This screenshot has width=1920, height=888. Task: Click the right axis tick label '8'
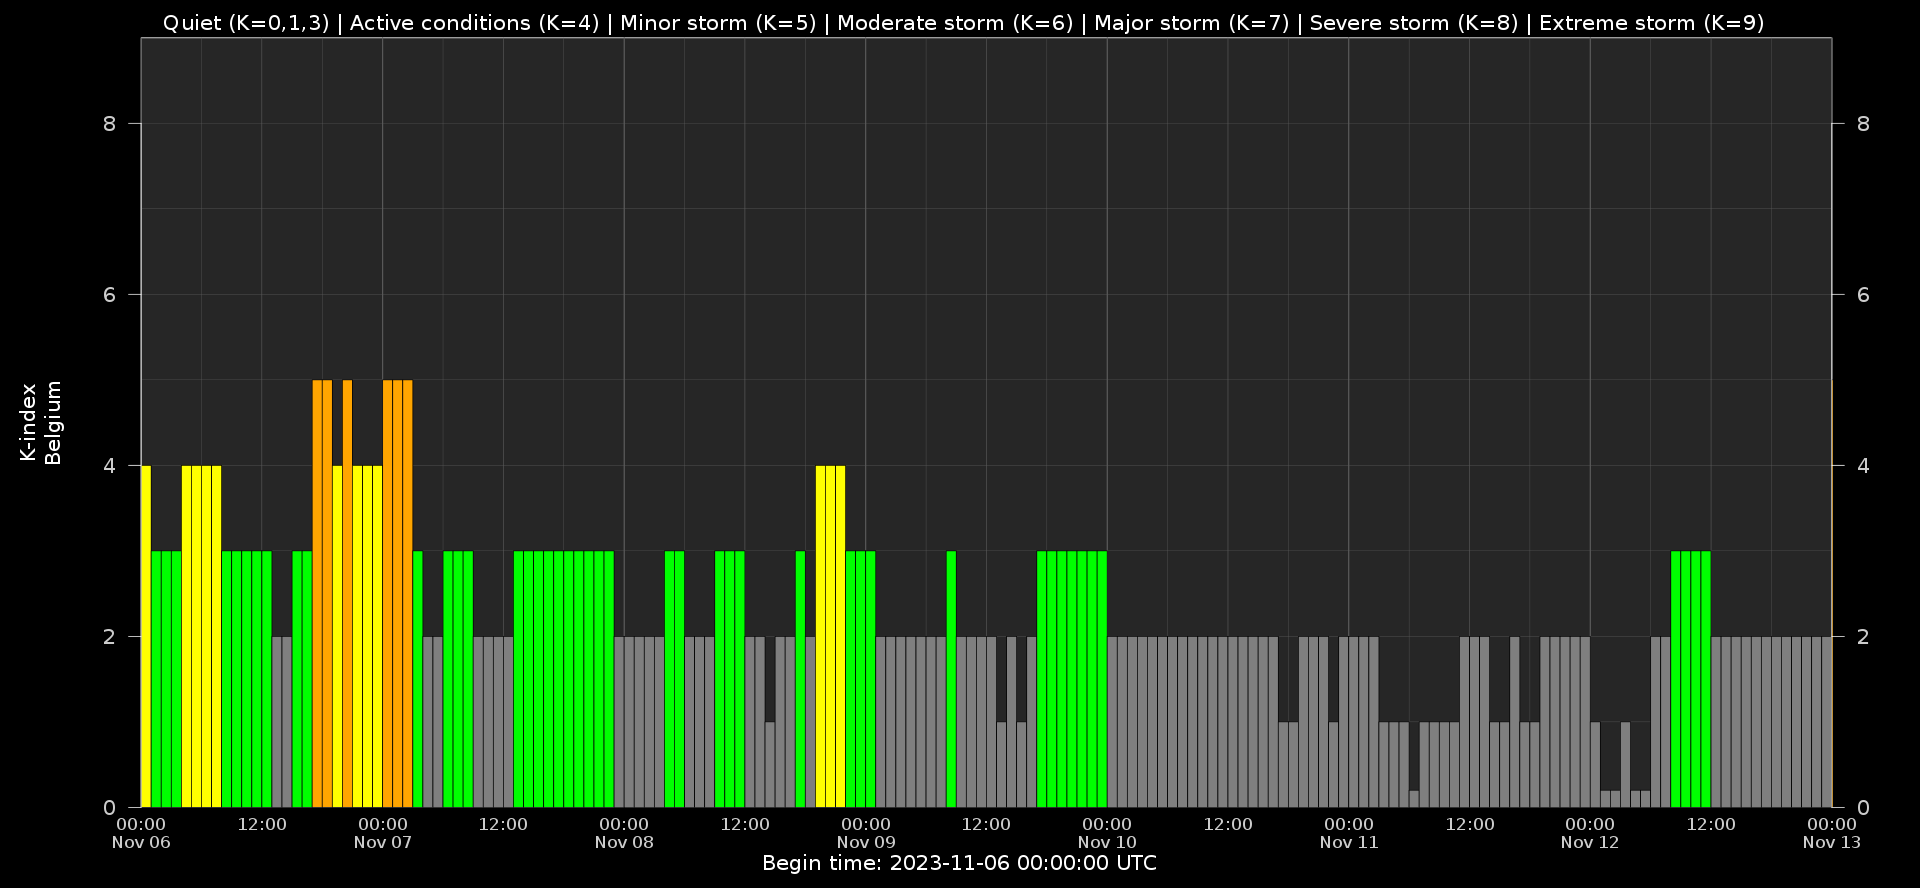[1863, 123]
